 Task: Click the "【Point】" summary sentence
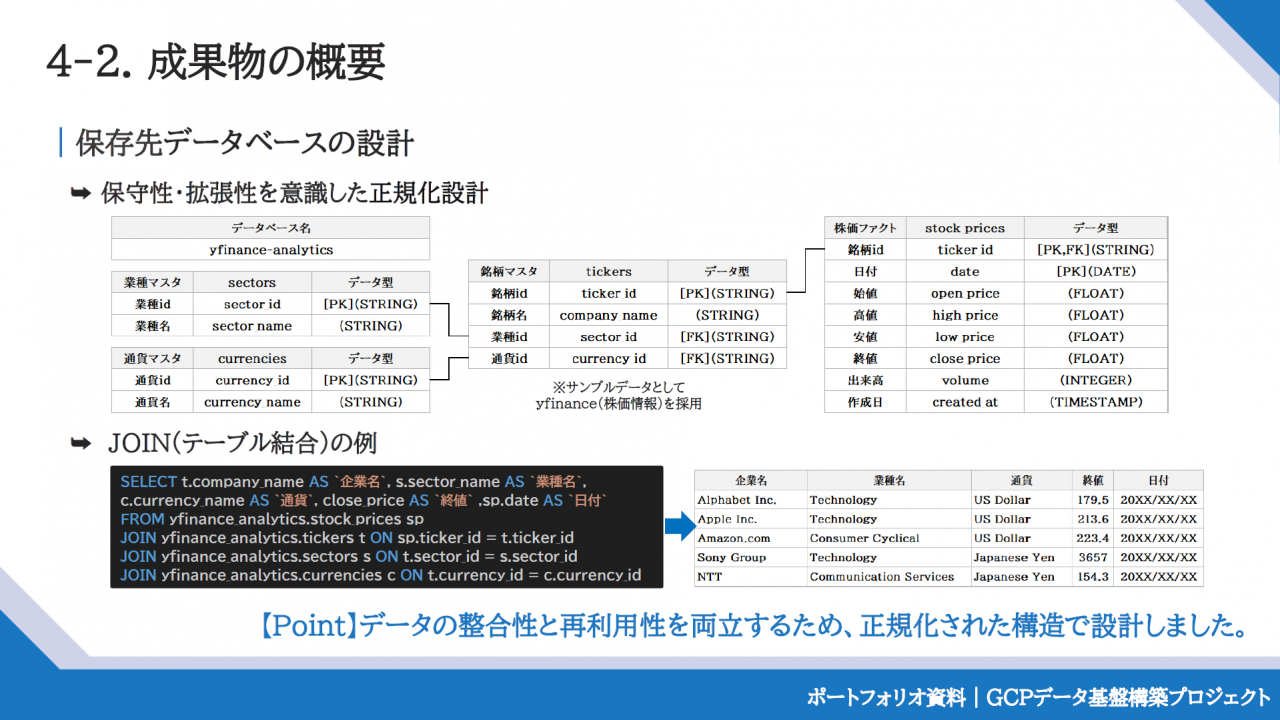click(x=752, y=626)
